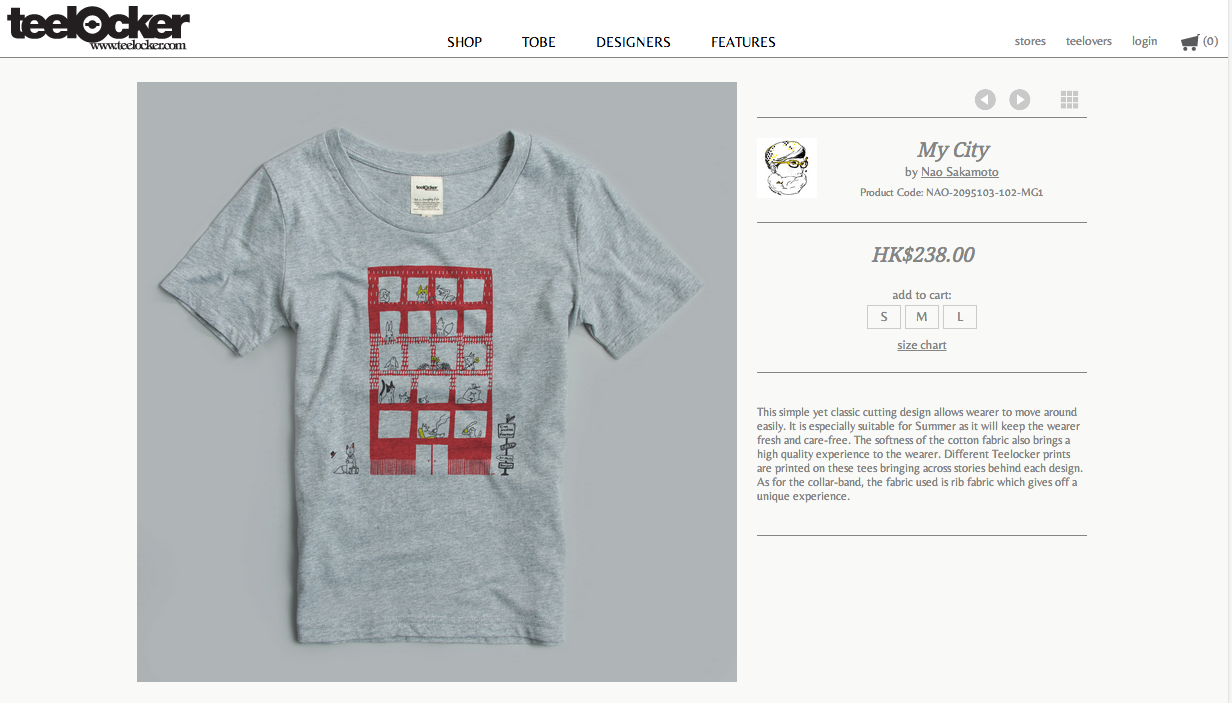Open the shopping cart icon
Screen dimensions: 1232x703
coord(1190,42)
